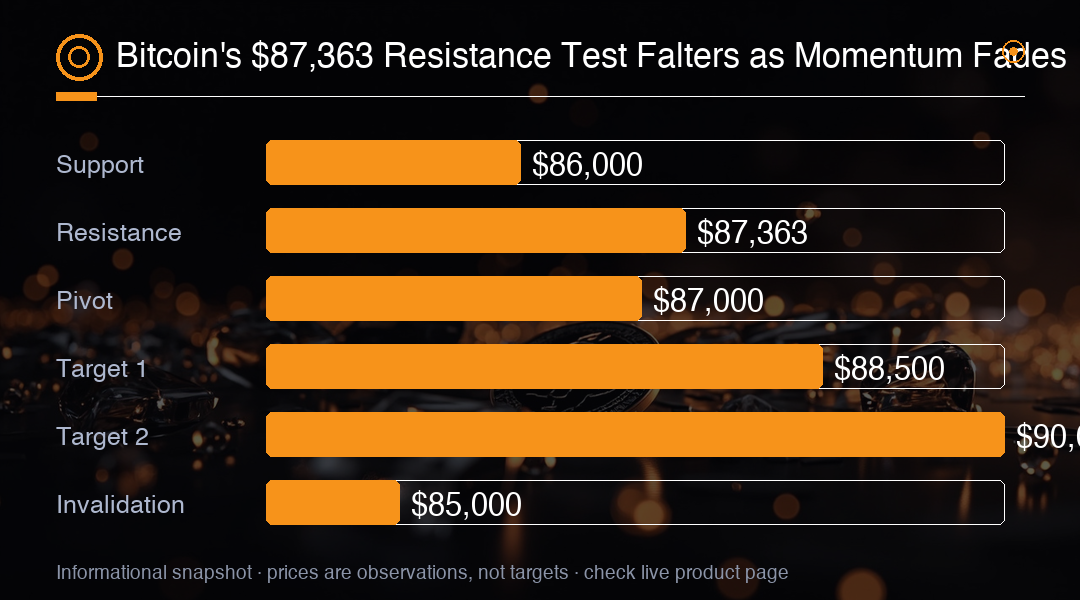Select the Support row label
1080x600 pixels.
pyautogui.click(x=100, y=165)
